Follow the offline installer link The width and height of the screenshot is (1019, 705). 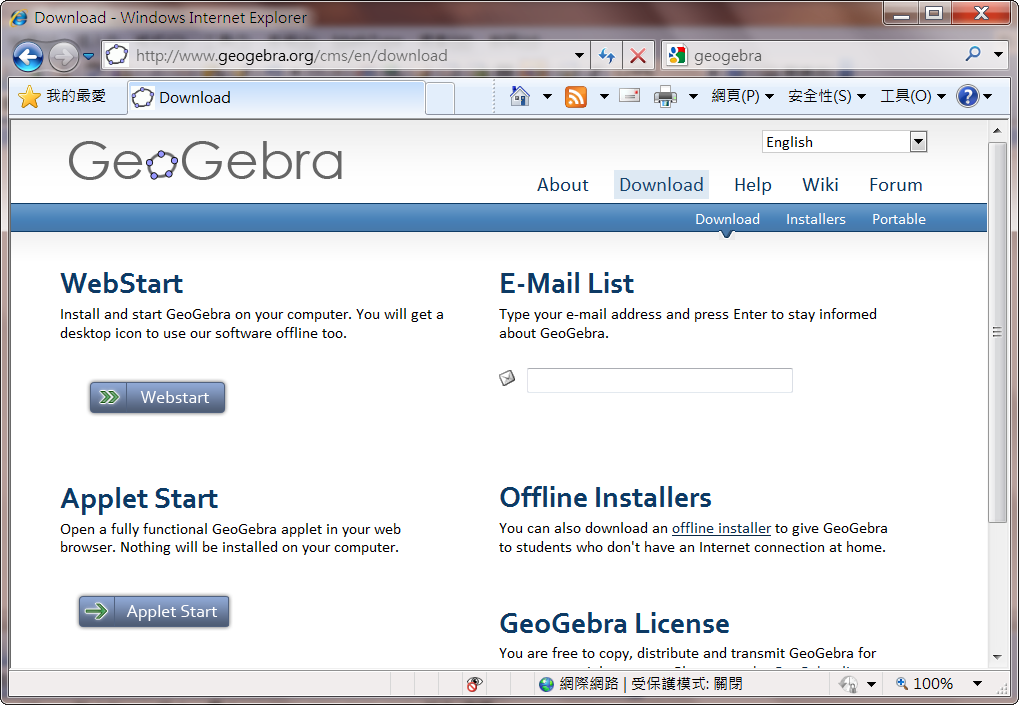pos(721,528)
